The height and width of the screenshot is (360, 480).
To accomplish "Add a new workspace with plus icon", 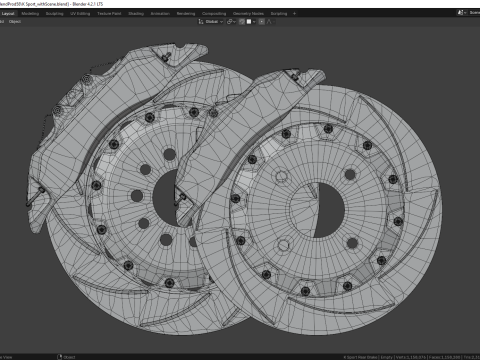I will [294, 14].
